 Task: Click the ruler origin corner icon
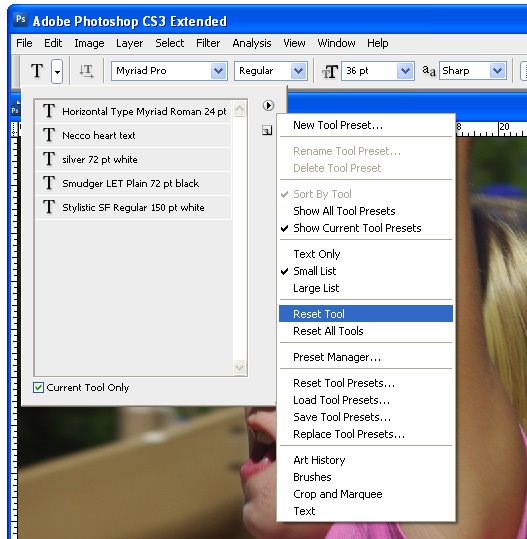pyautogui.click(x=14, y=130)
